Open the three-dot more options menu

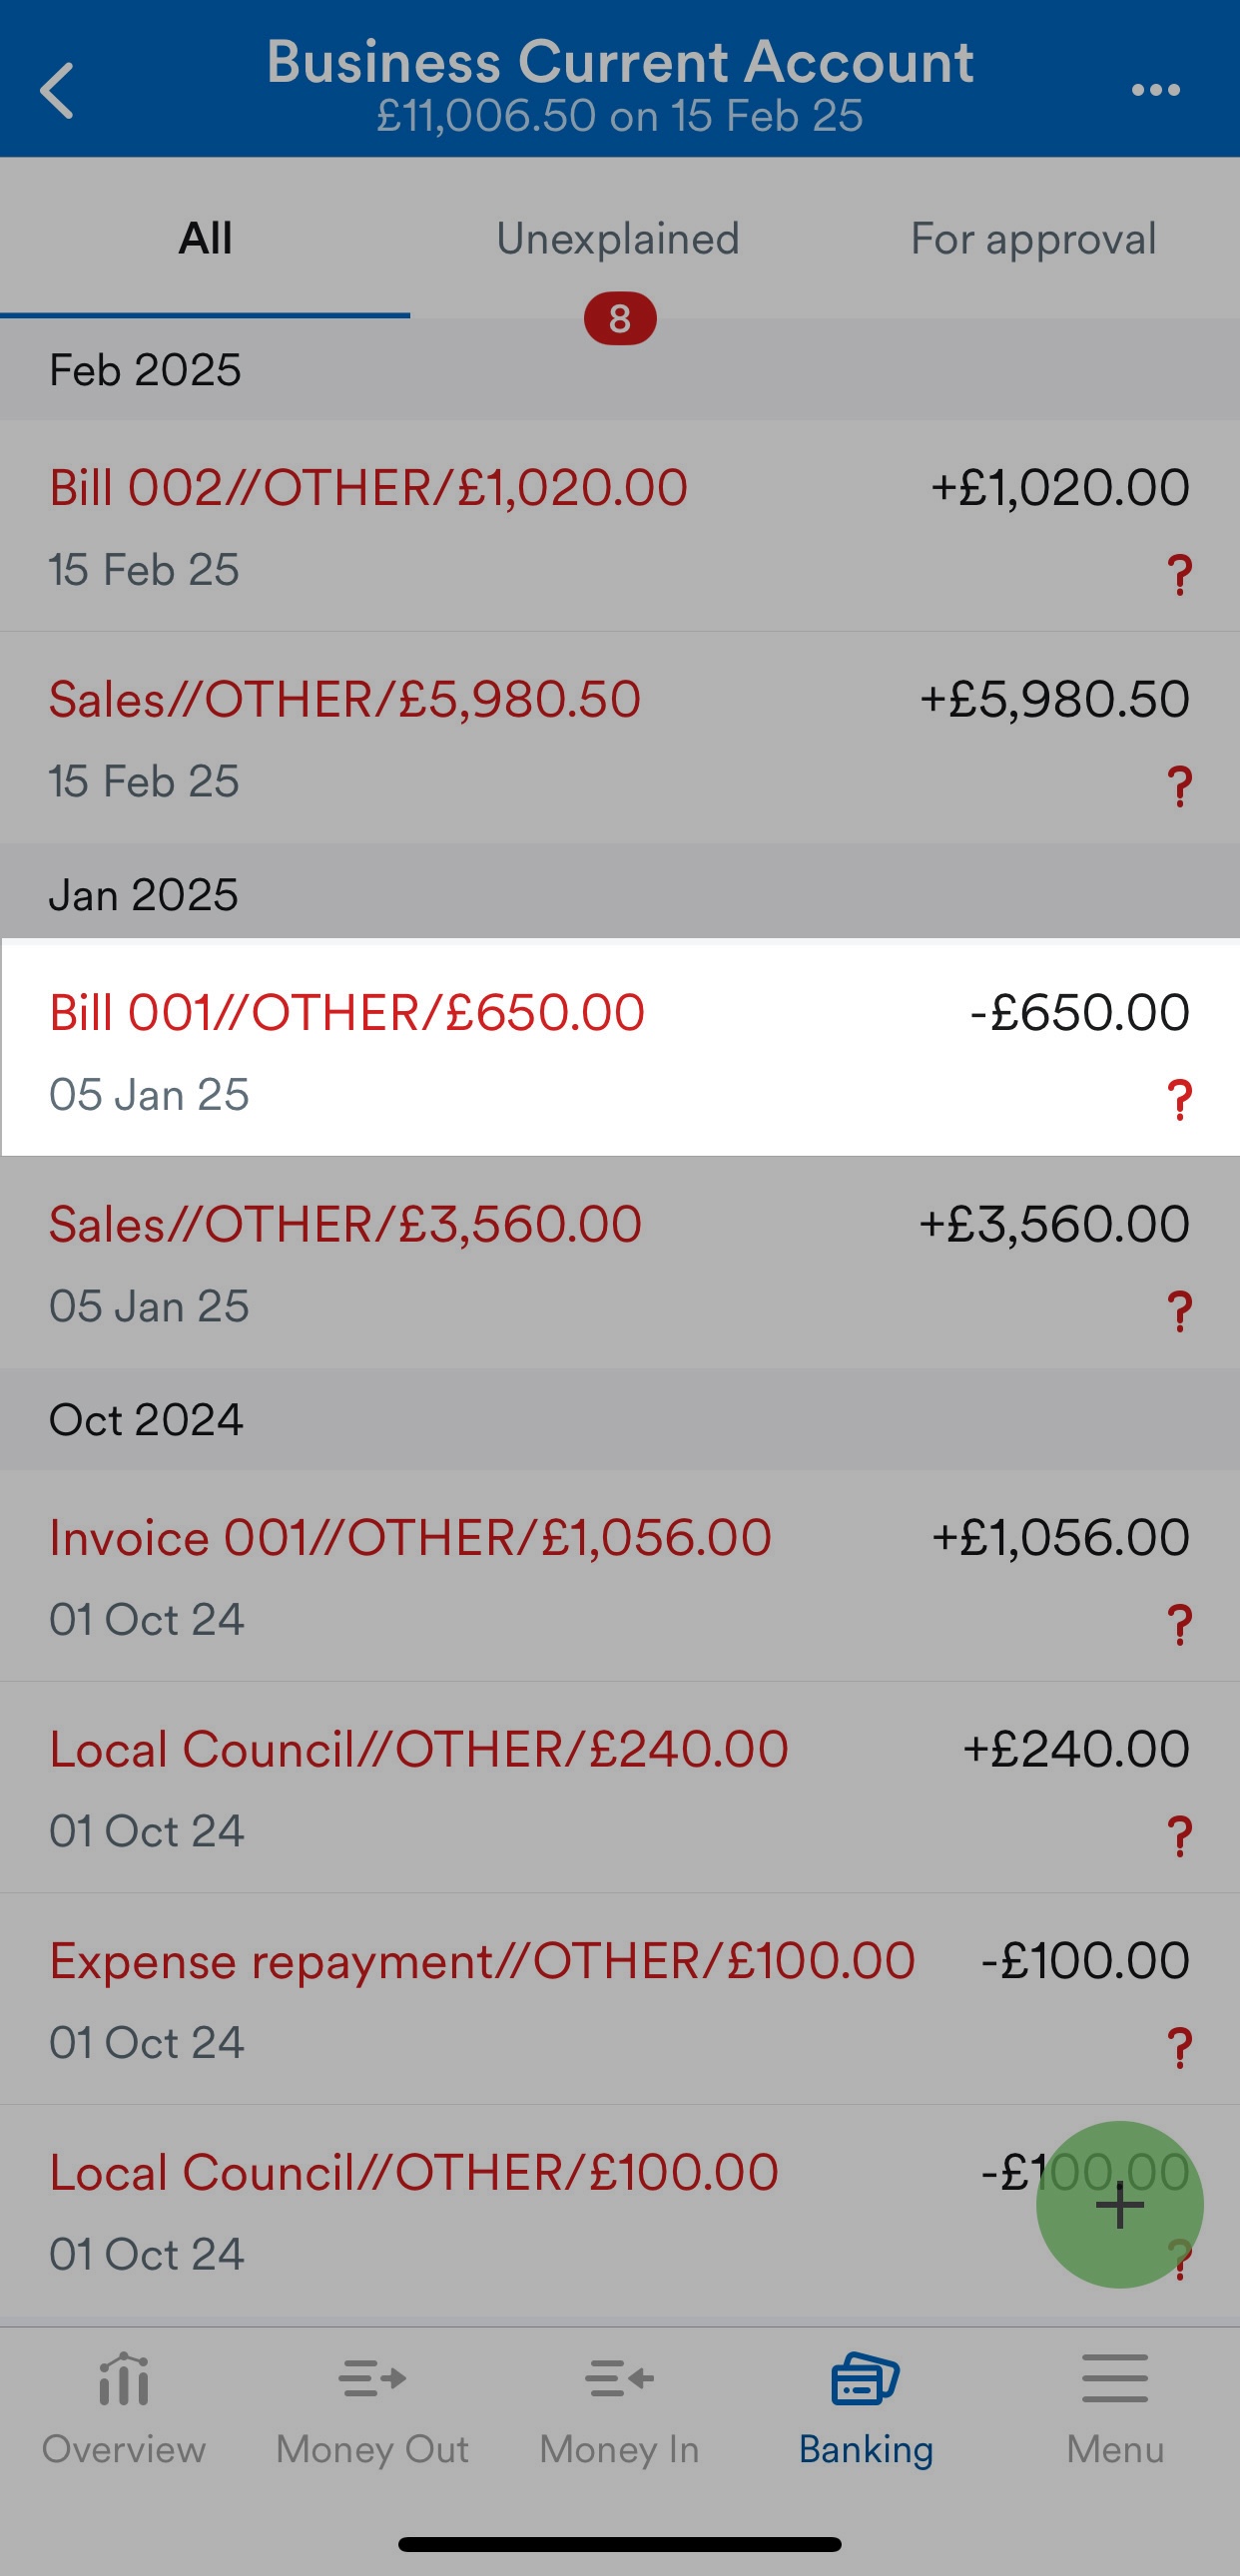coord(1155,90)
